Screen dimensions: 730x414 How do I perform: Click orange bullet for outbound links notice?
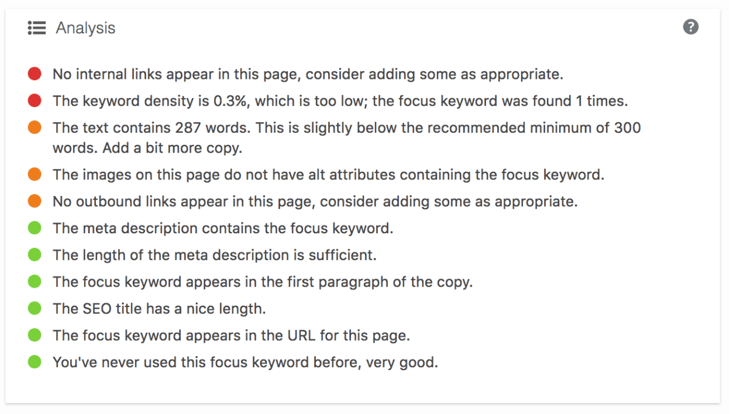coord(35,202)
